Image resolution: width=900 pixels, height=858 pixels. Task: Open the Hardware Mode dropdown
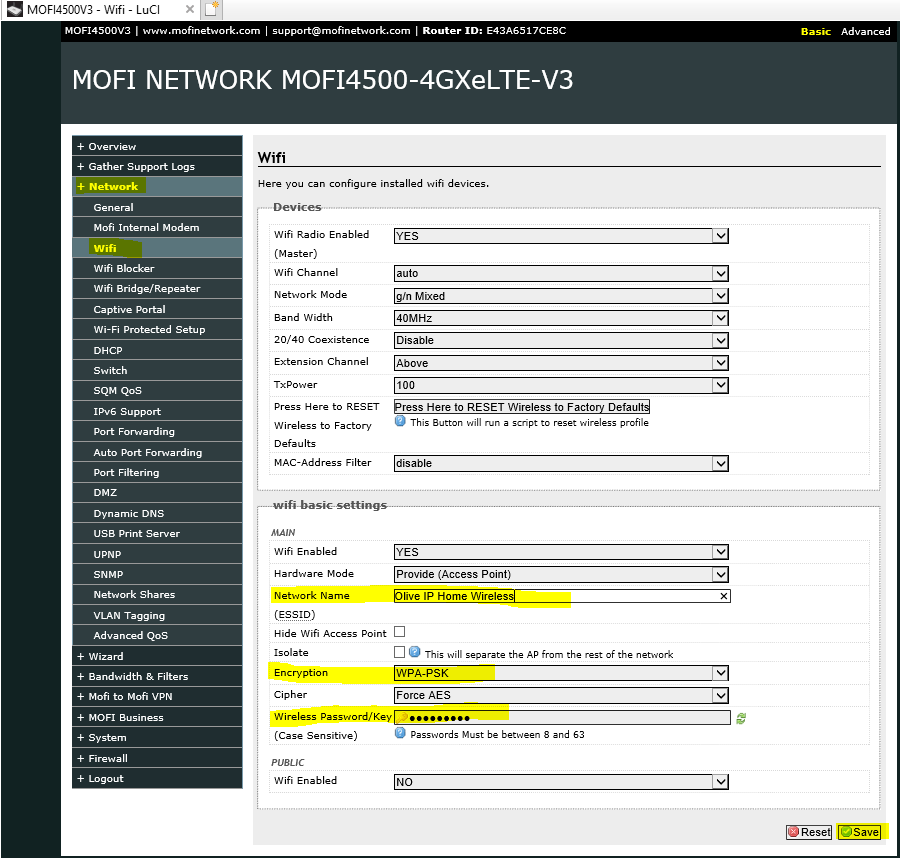(561, 574)
